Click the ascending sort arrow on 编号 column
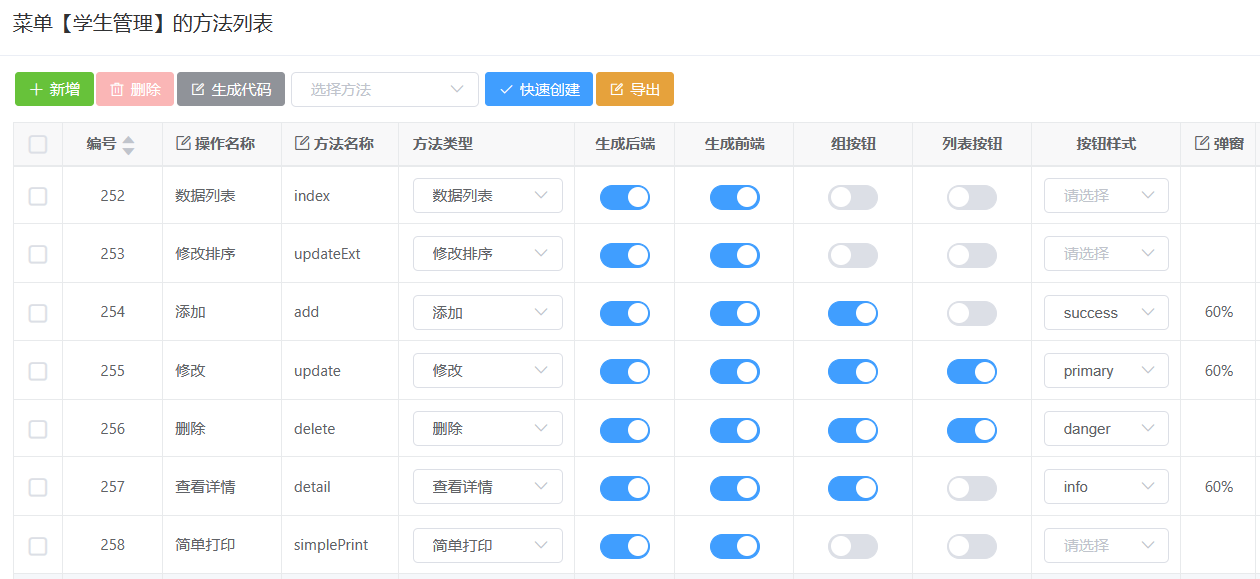This screenshot has height=579, width=1260. click(128, 138)
